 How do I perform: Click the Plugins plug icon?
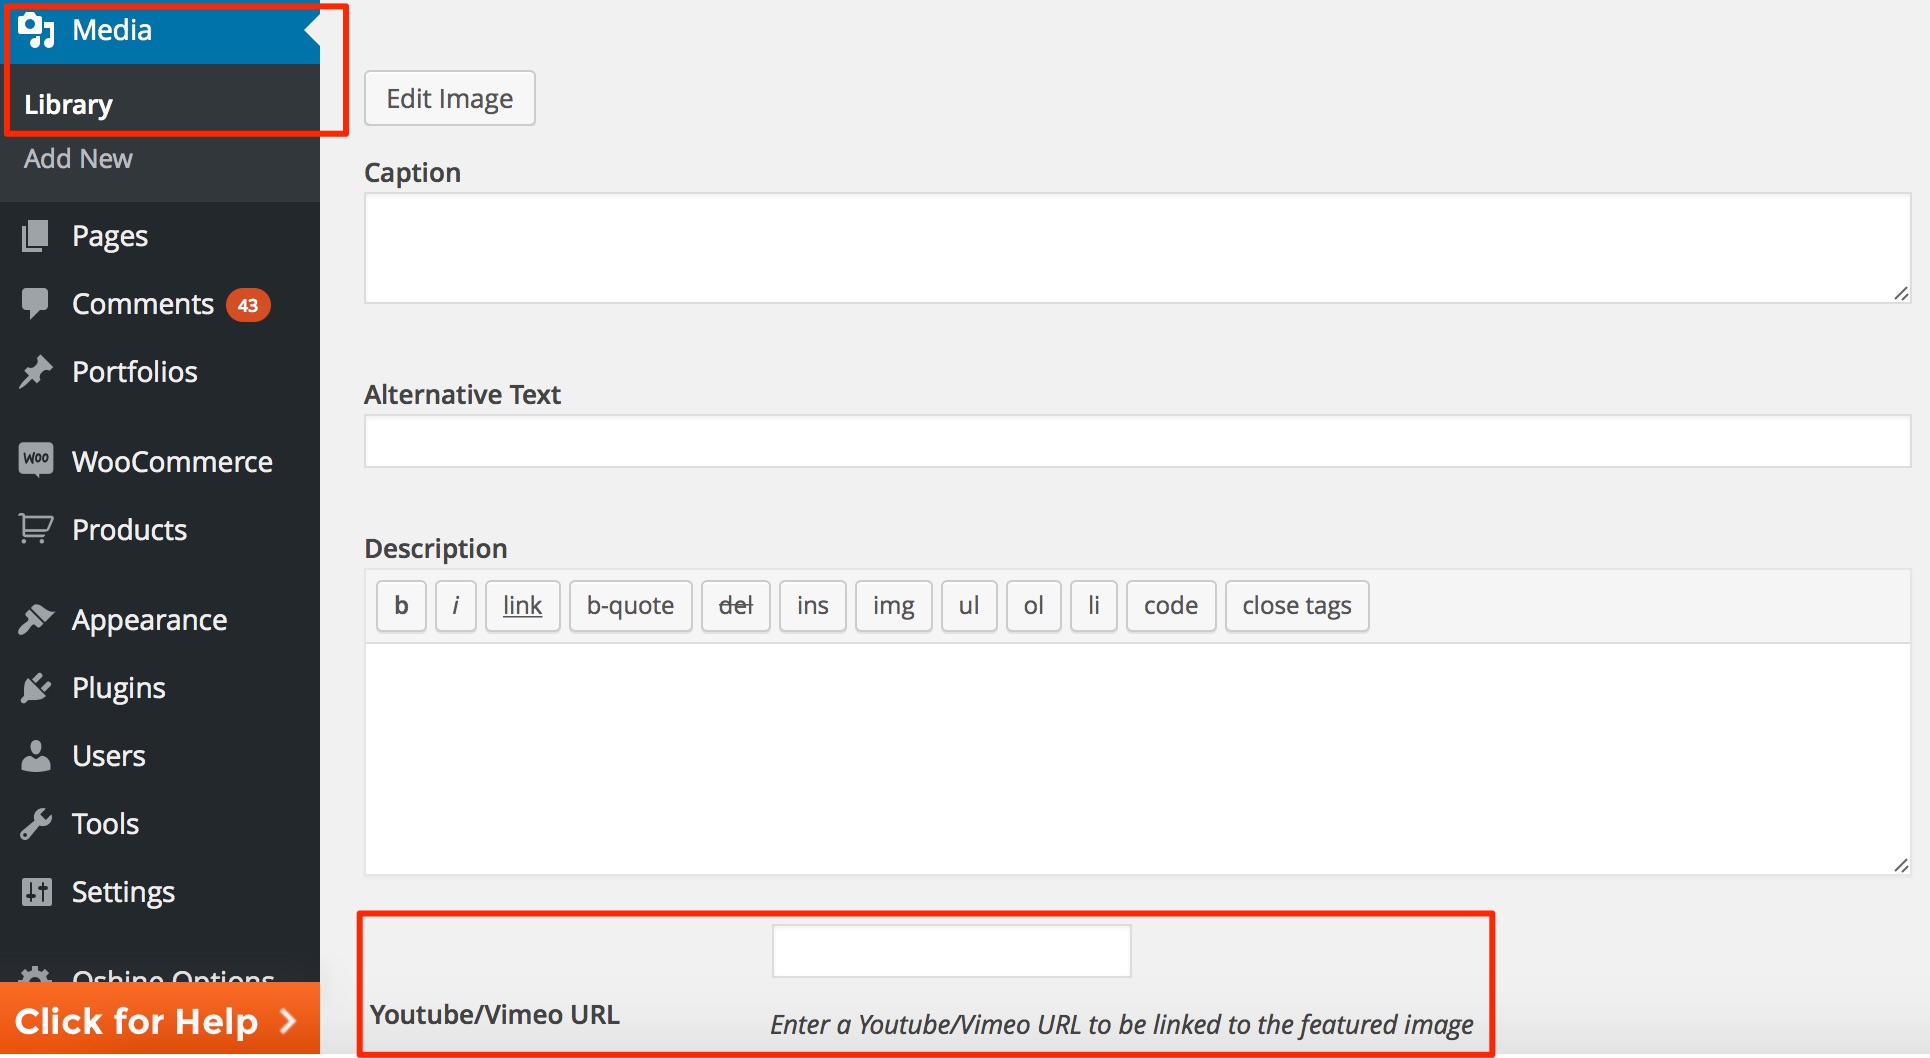tap(36, 688)
